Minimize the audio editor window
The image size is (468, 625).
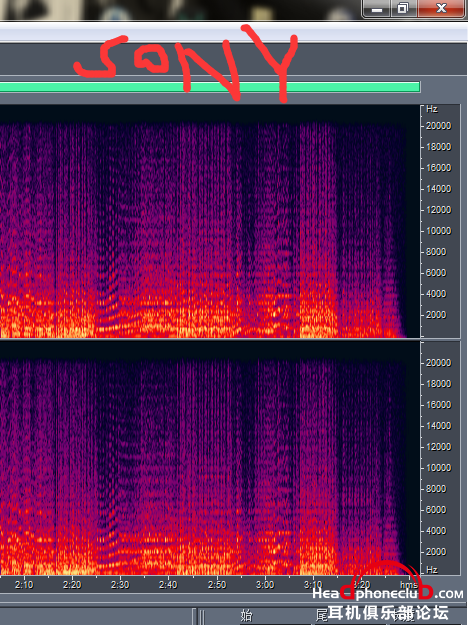(377, 8)
